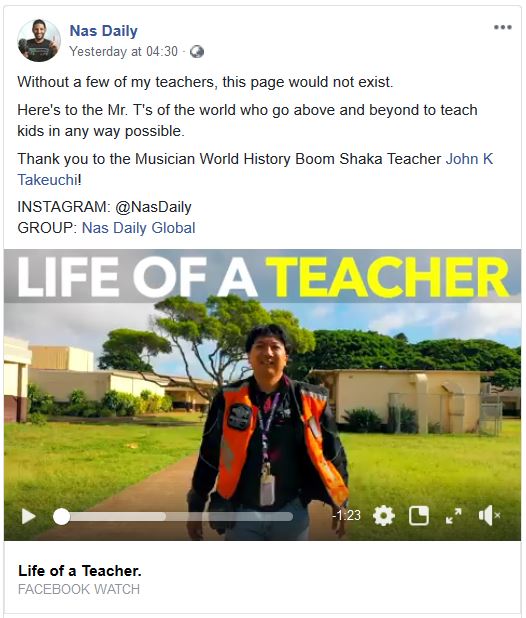Click the public globe privacy icon
The width and height of the screenshot is (526, 618).
click(x=197, y=52)
